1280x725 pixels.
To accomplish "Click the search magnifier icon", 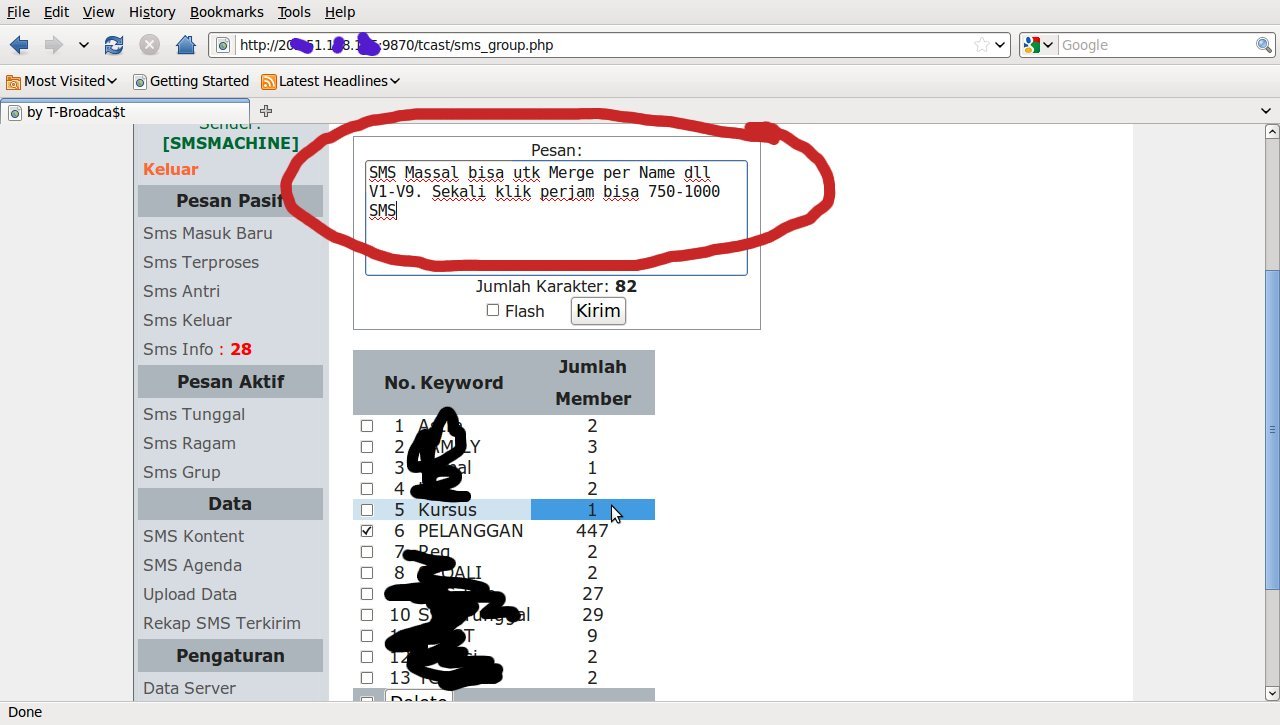I will (x=1264, y=45).
